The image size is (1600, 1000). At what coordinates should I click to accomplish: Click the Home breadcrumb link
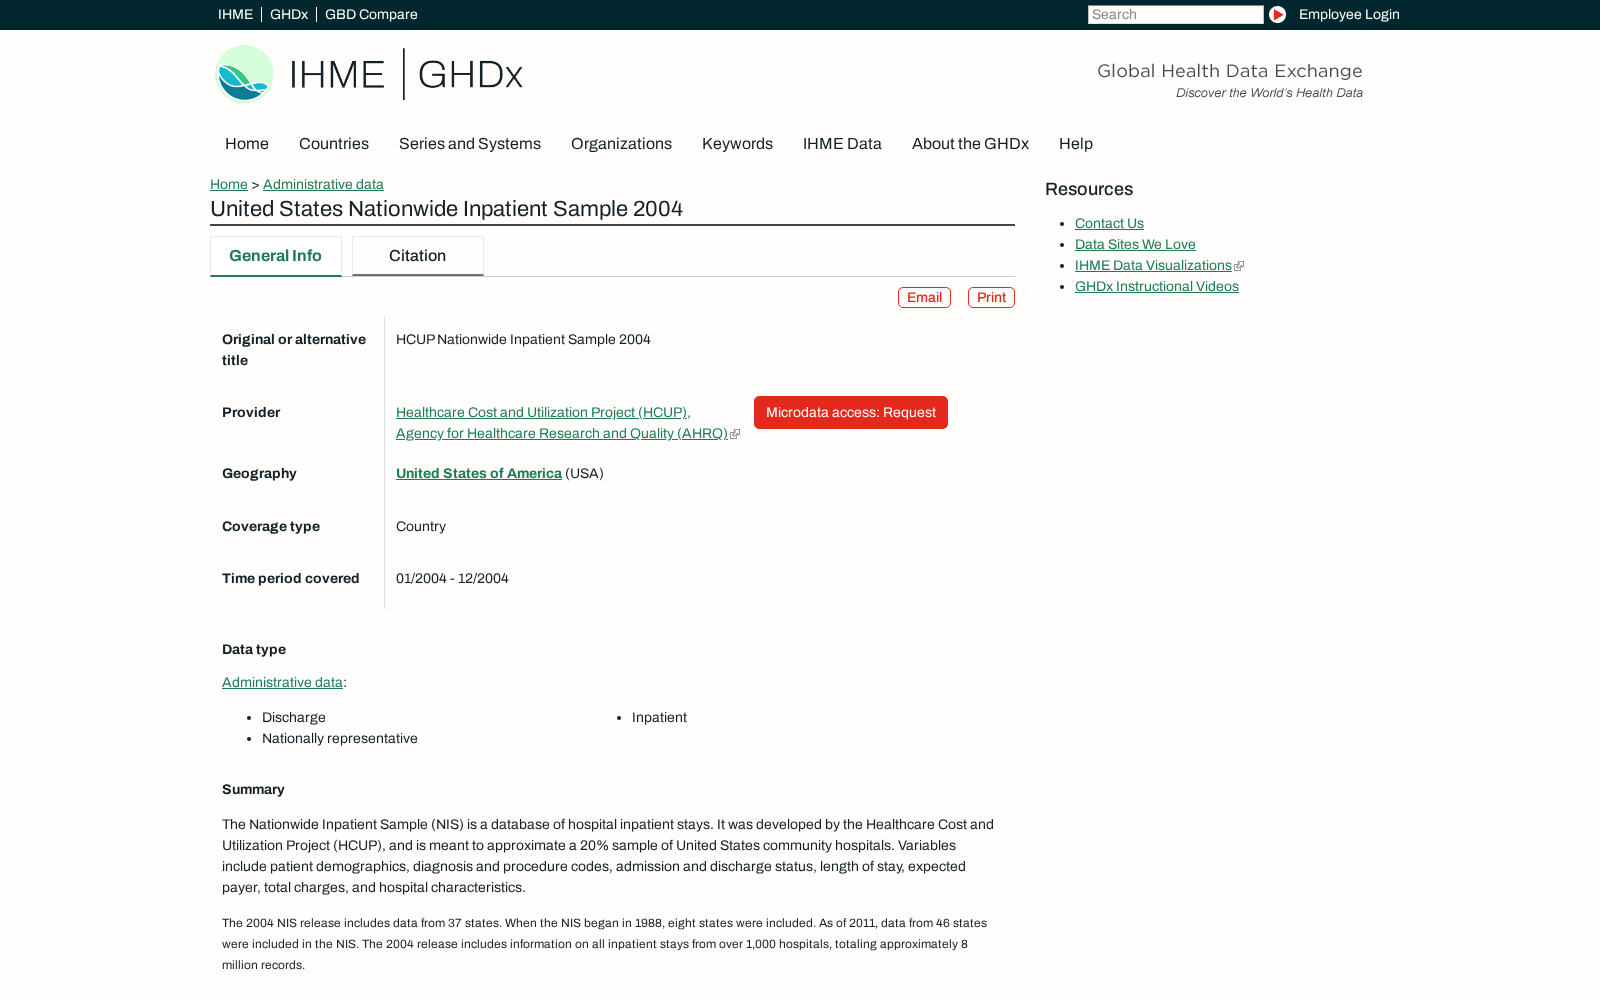click(x=229, y=184)
